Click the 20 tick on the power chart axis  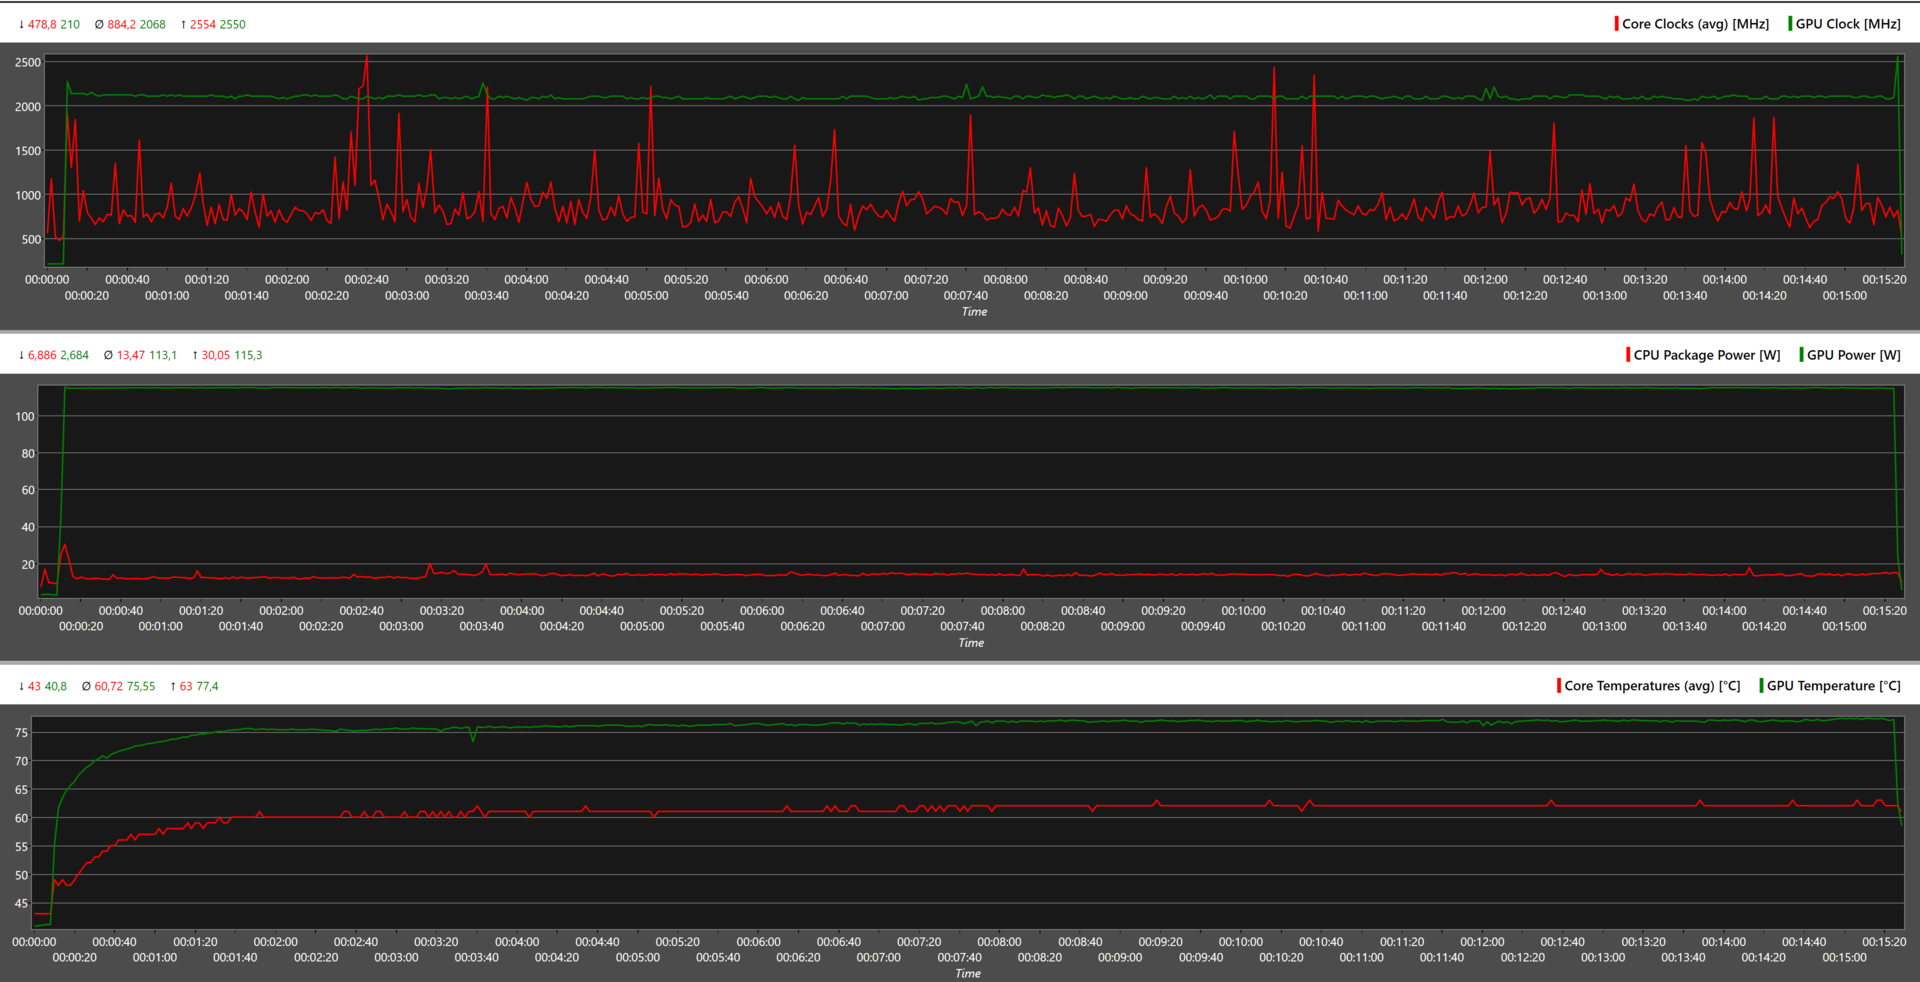click(x=28, y=565)
